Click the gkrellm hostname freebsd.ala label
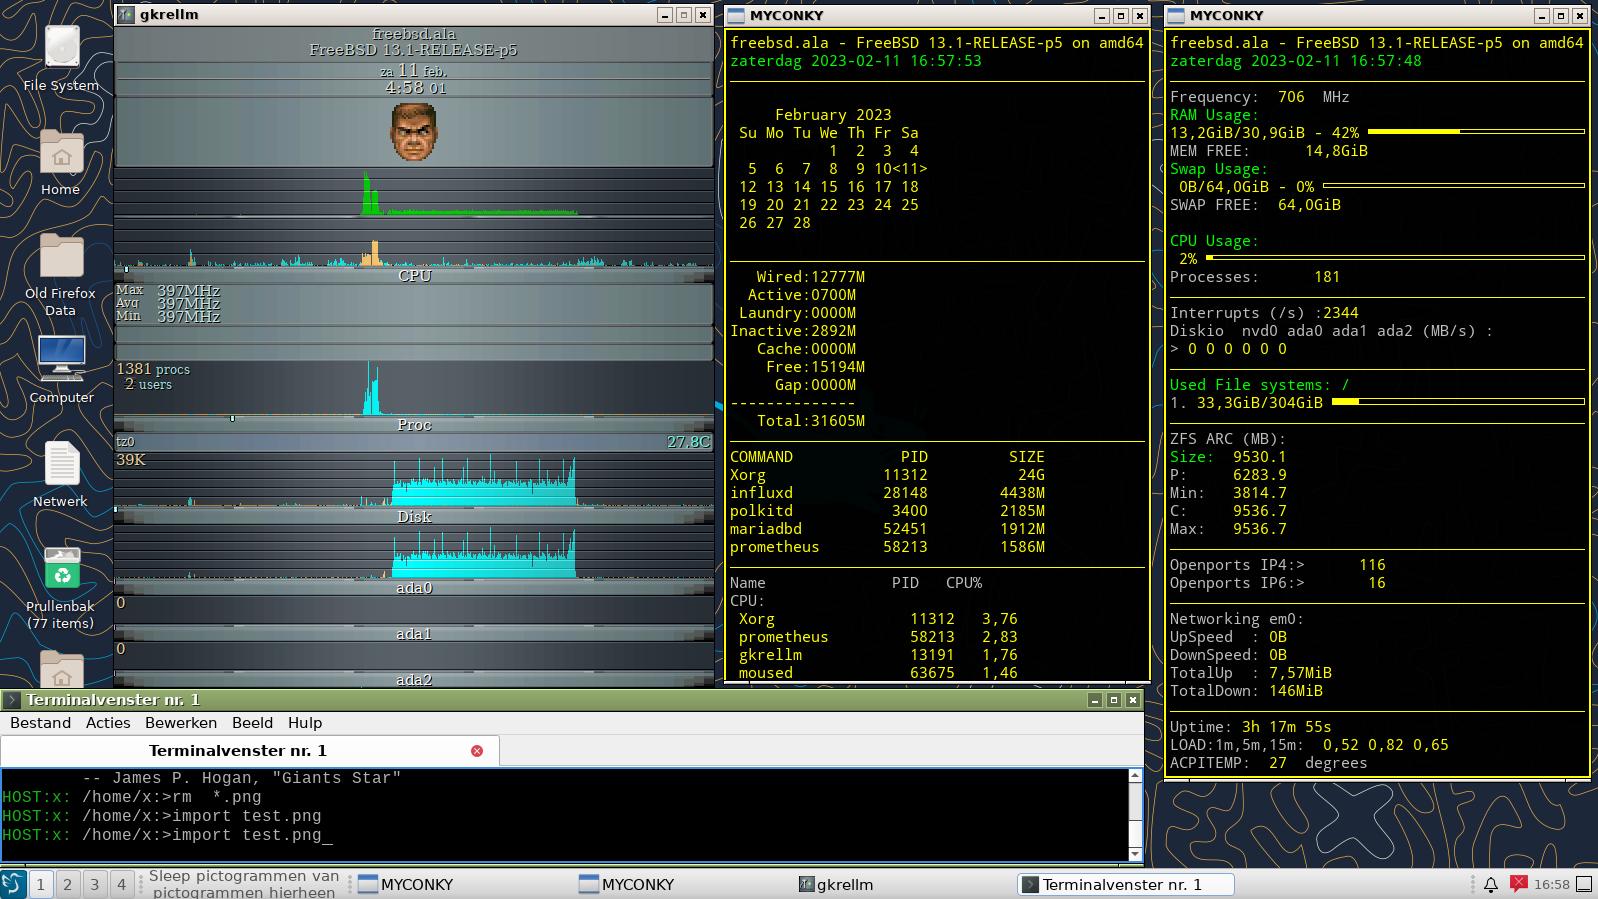 click(x=414, y=34)
